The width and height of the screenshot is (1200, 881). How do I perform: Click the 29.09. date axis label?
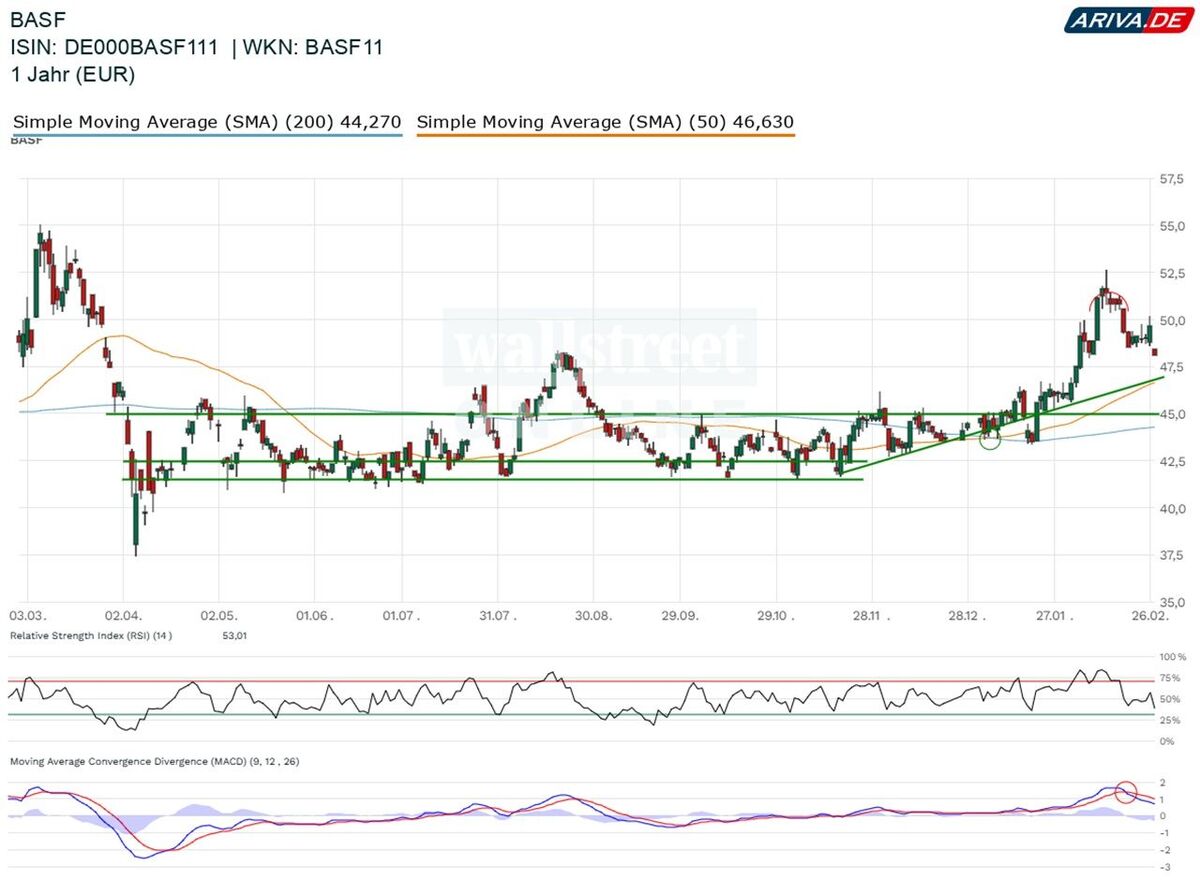tap(679, 617)
